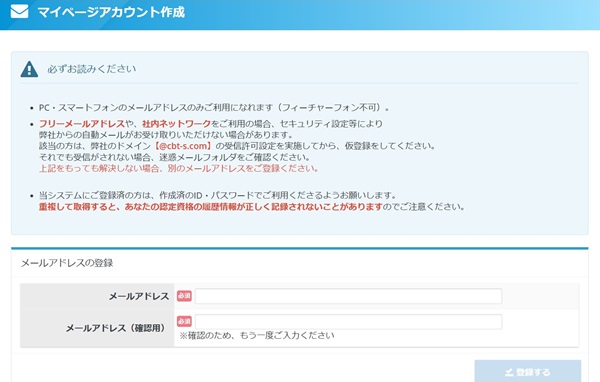Screen dimensions: 600x382
Task: Click the メールアドレスの登録 section title
Action: pyautogui.click(x=67, y=263)
